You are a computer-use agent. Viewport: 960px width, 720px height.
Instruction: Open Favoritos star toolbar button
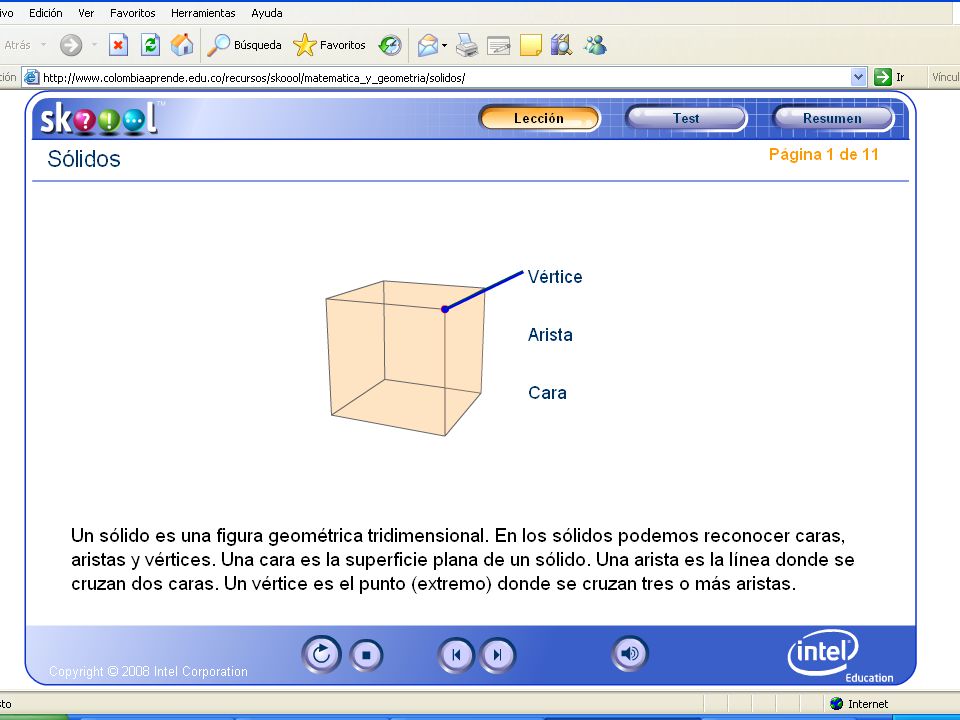(329, 45)
